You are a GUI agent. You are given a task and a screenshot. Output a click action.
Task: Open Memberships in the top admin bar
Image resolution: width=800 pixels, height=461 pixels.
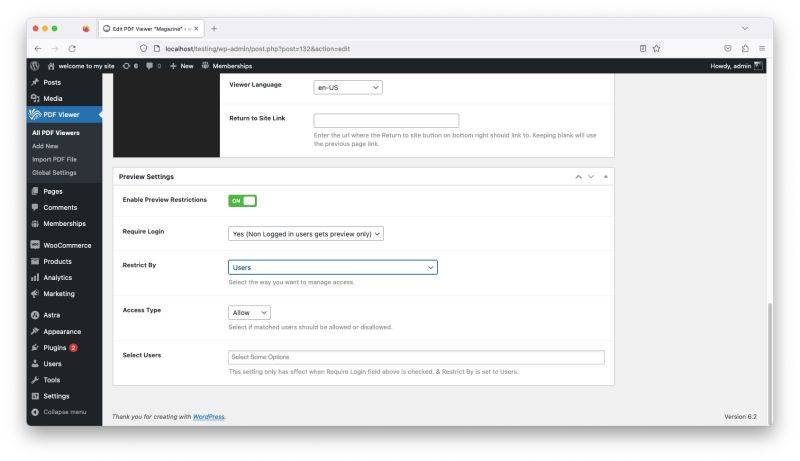(227, 66)
